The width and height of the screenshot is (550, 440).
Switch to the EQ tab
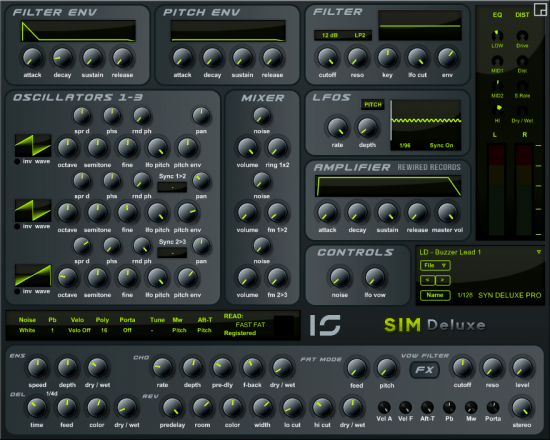[x=497, y=15]
